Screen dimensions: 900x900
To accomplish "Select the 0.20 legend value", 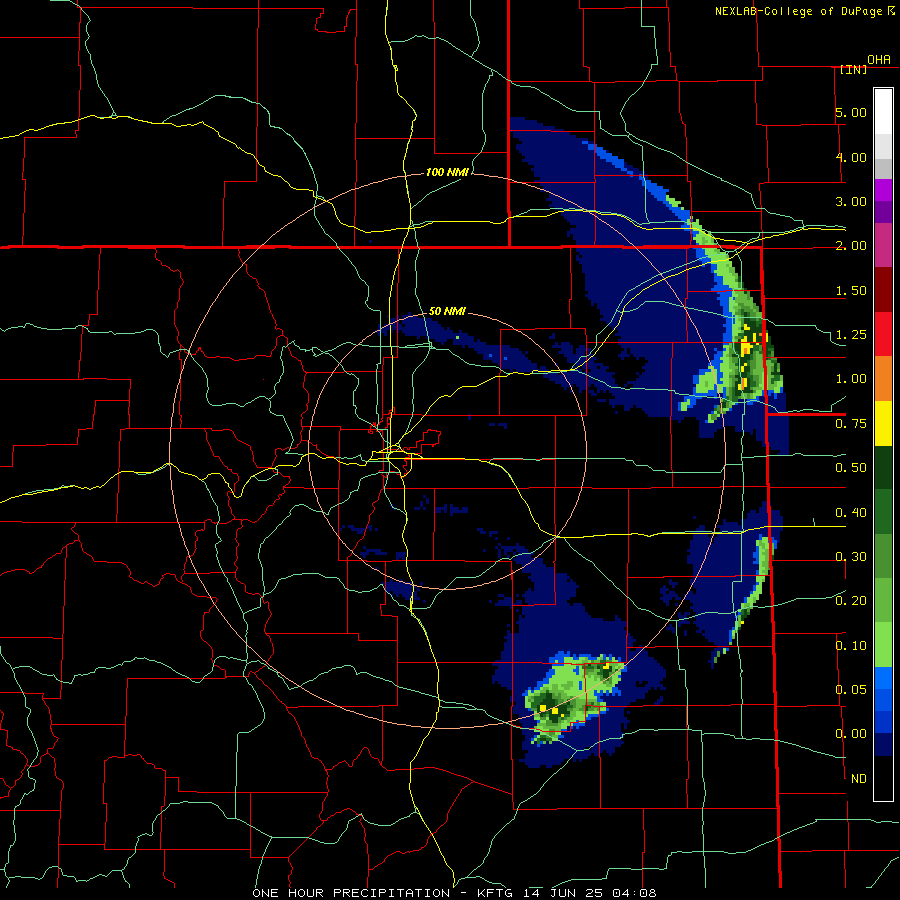I will pos(851,600).
